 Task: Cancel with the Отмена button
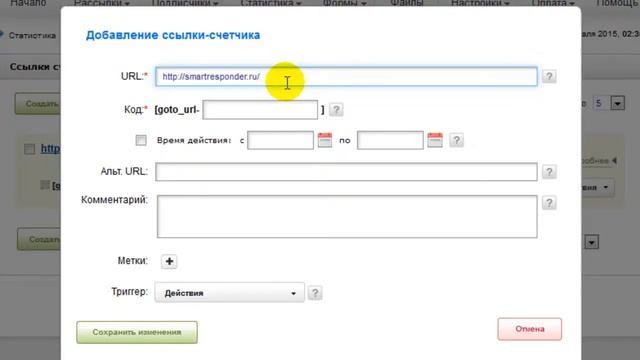529,329
